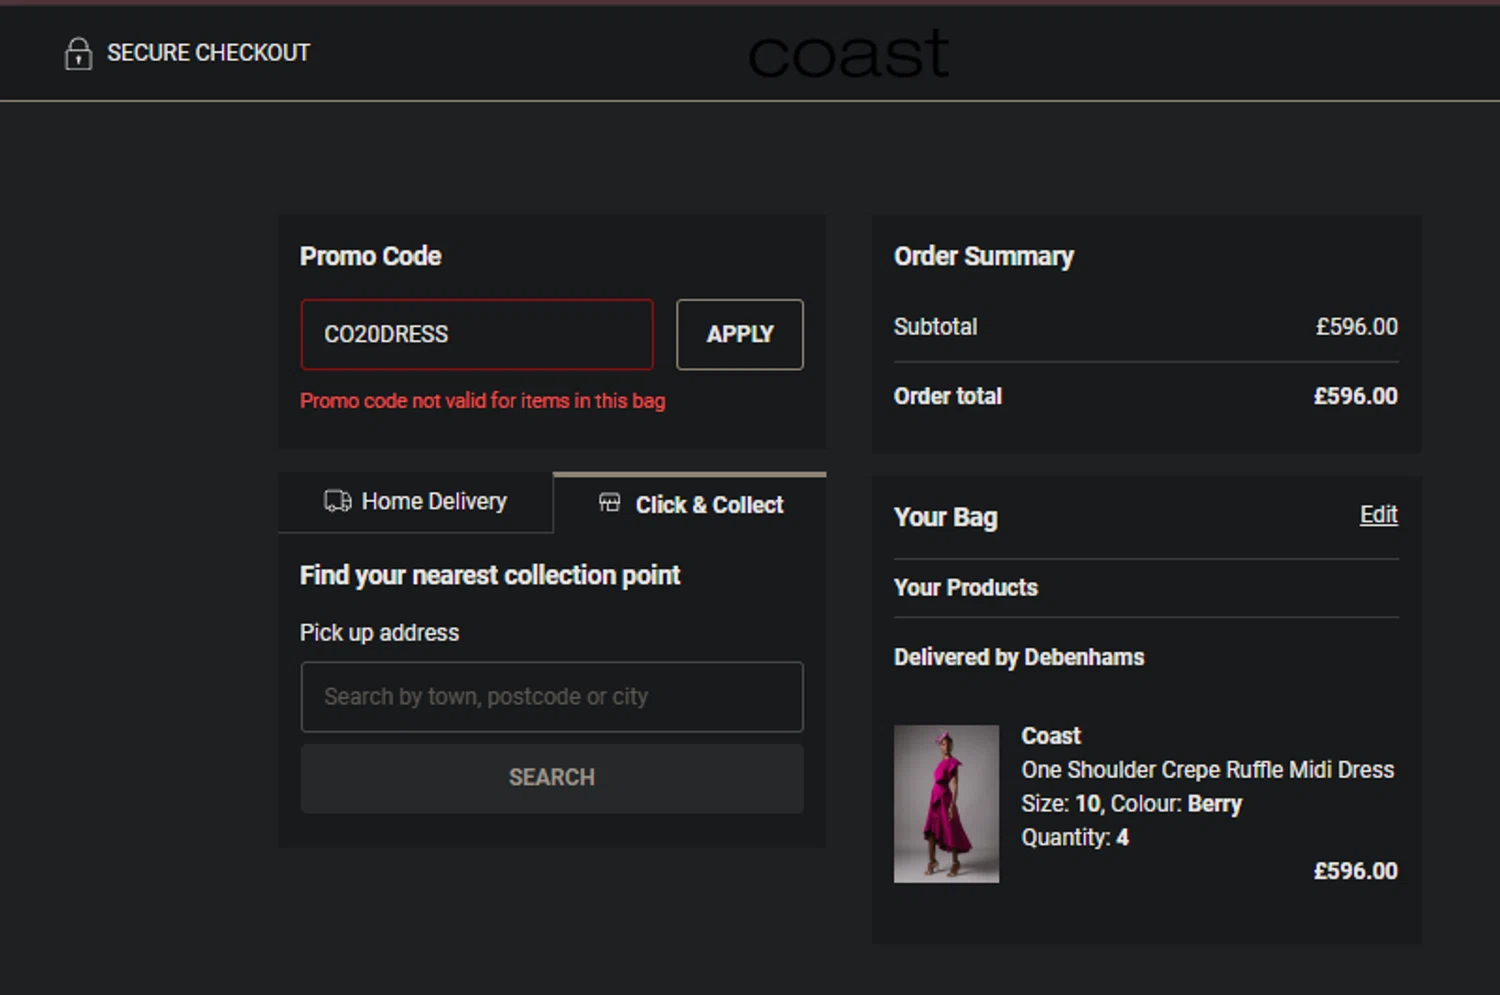Click the Size: 10, Colour: Berry text
1500x995 pixels.
1131,804
